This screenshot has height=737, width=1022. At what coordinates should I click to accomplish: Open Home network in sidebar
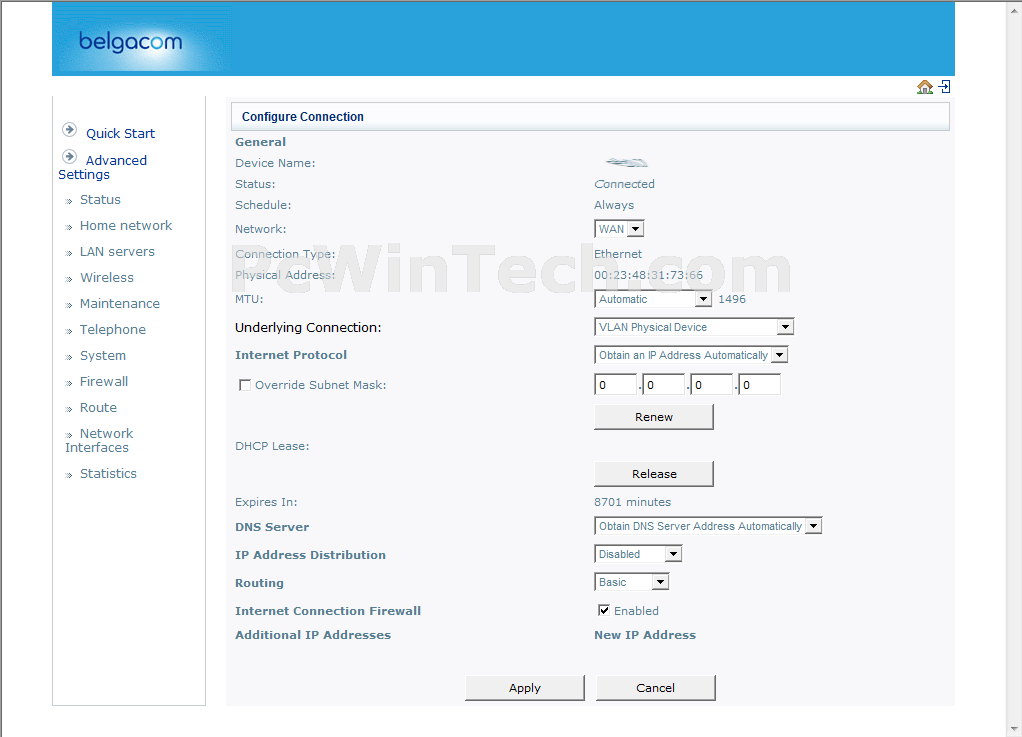tap(126, 225)
